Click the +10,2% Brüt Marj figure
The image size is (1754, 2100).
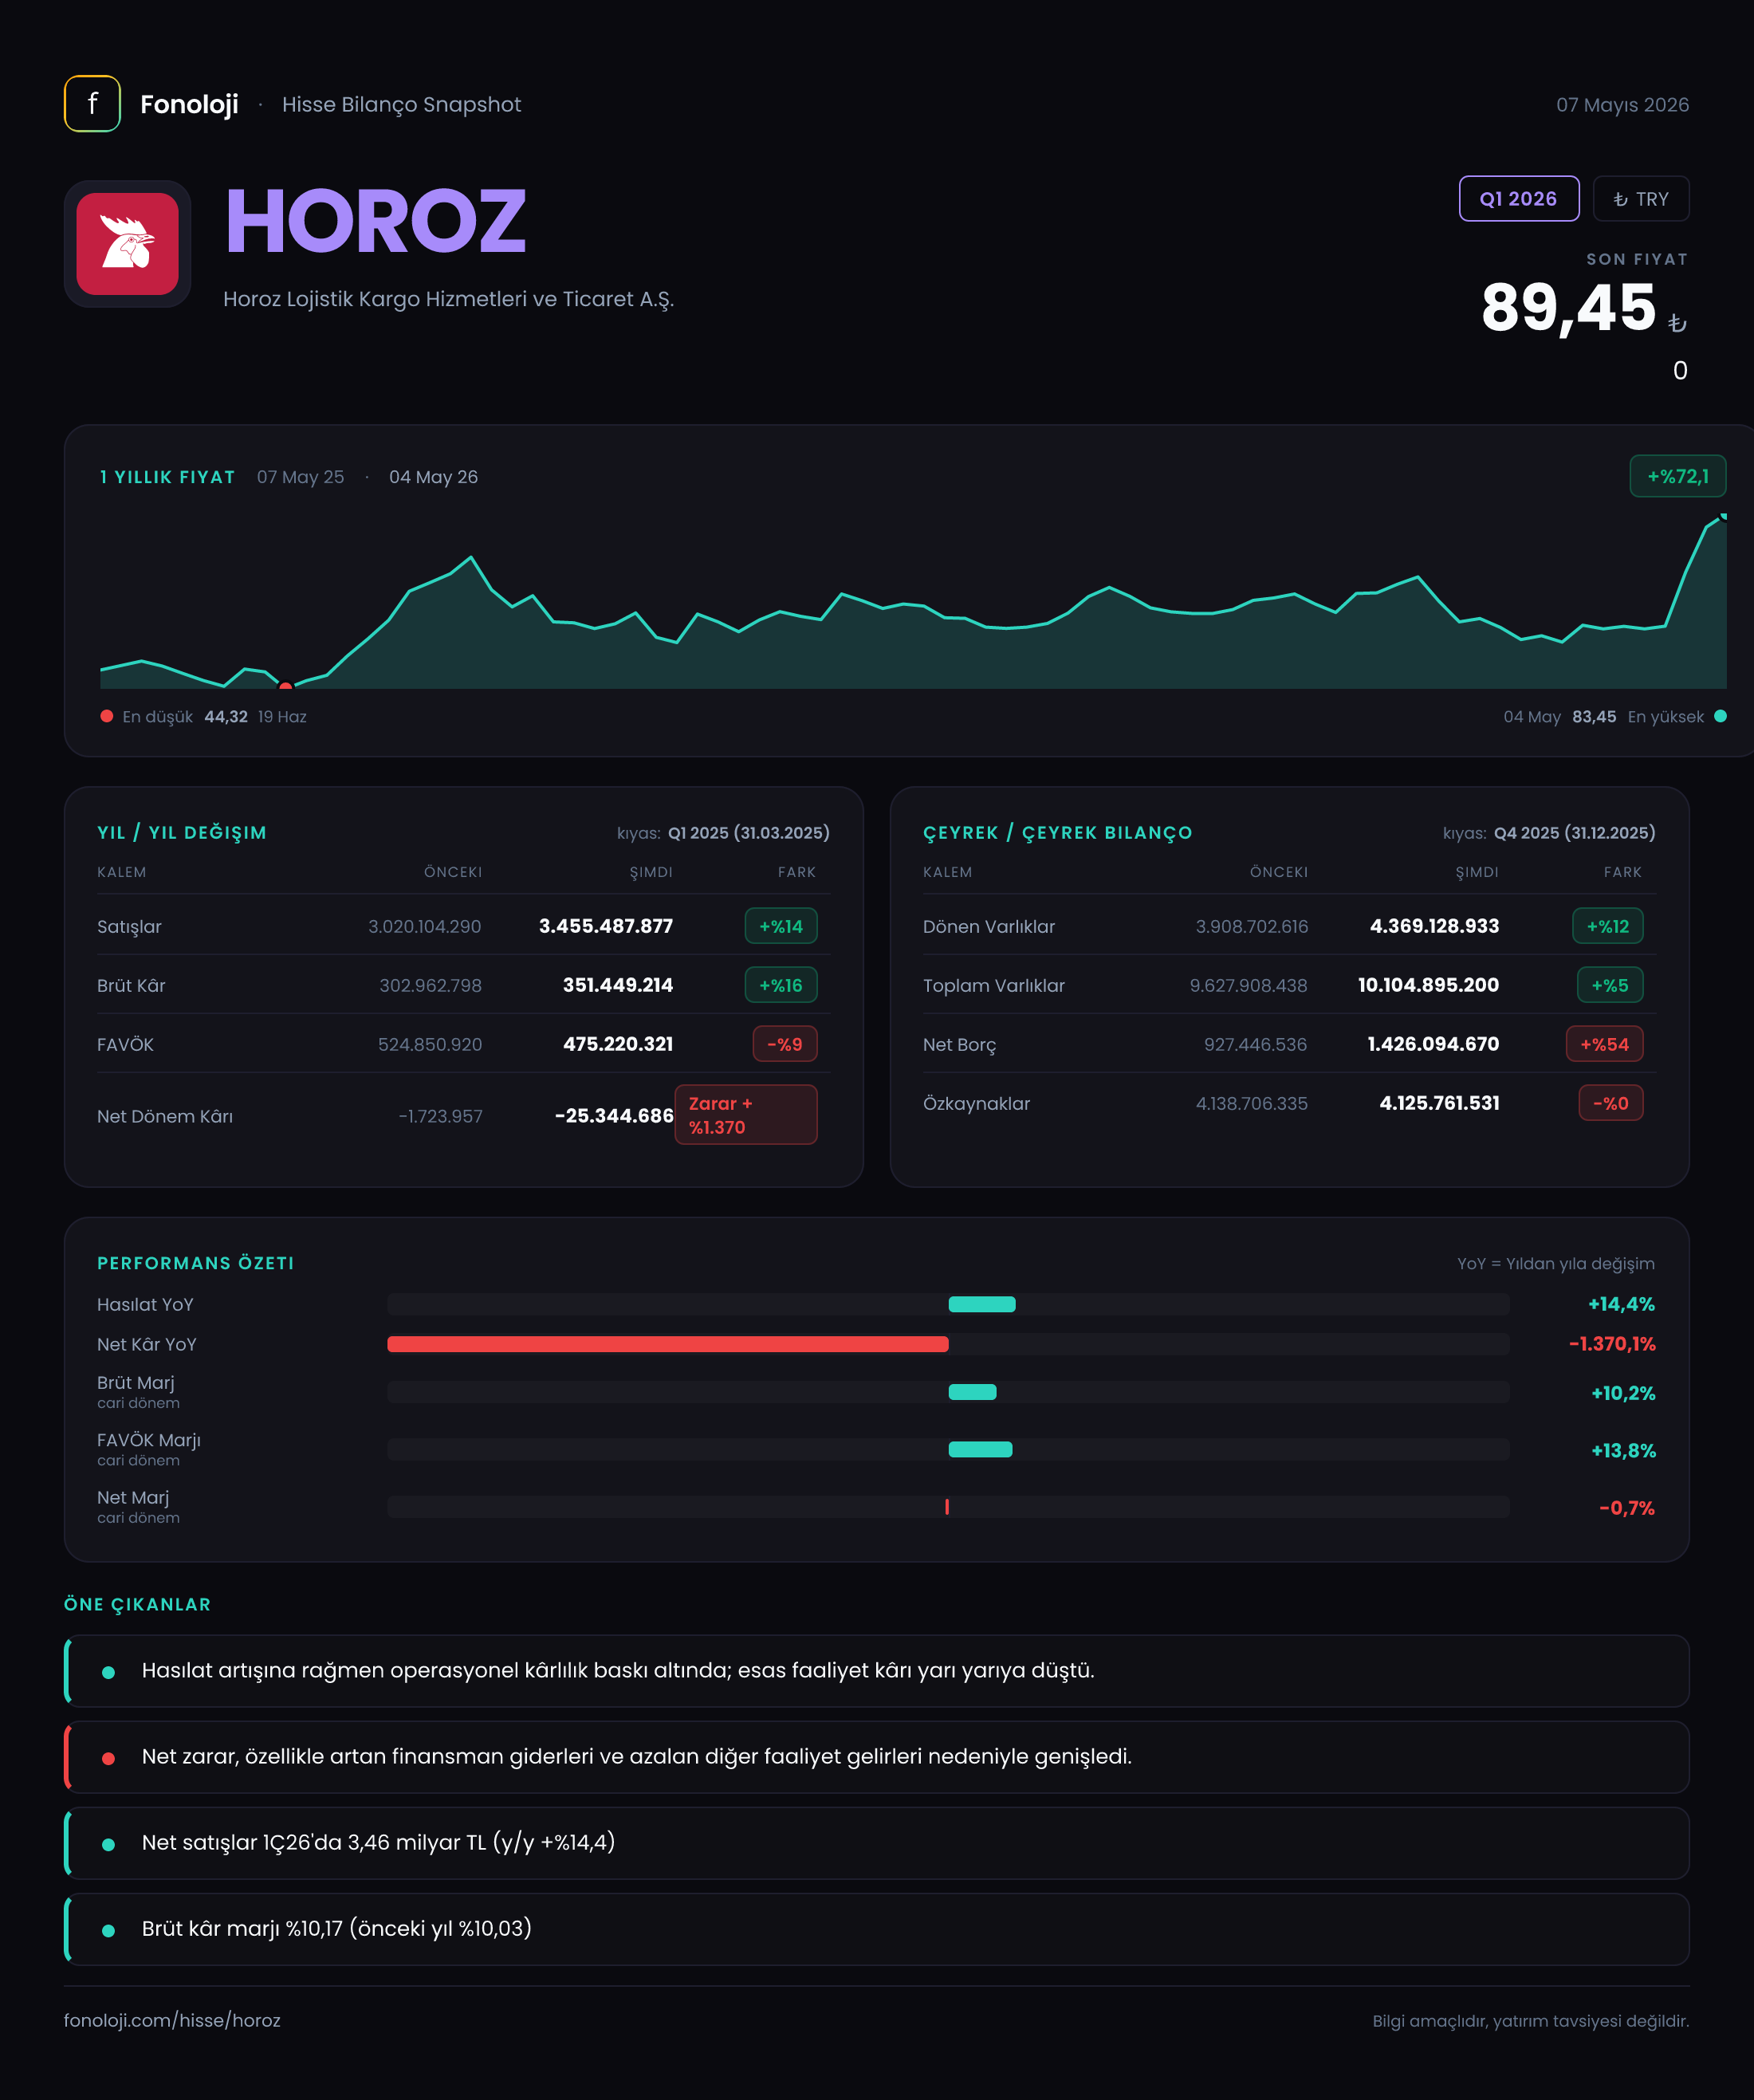click(x=1623, y=1393)
